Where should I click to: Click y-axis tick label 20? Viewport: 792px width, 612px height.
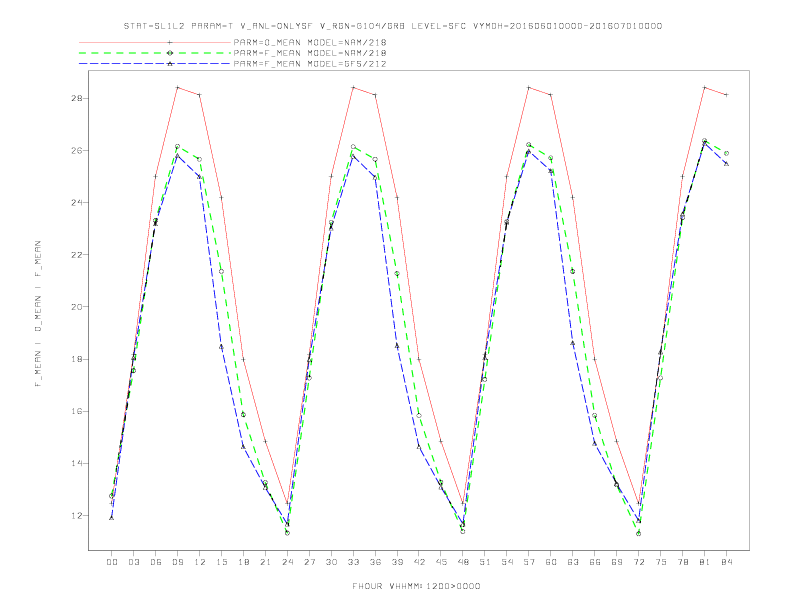pos(77,307)
